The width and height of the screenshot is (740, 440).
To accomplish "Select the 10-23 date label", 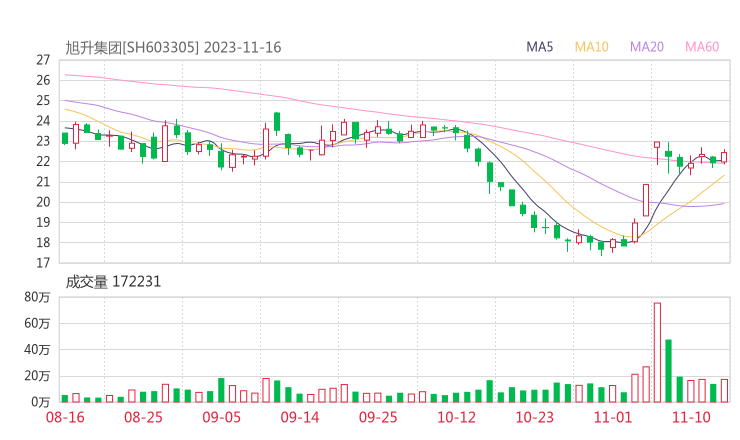I will coord(534,417).
